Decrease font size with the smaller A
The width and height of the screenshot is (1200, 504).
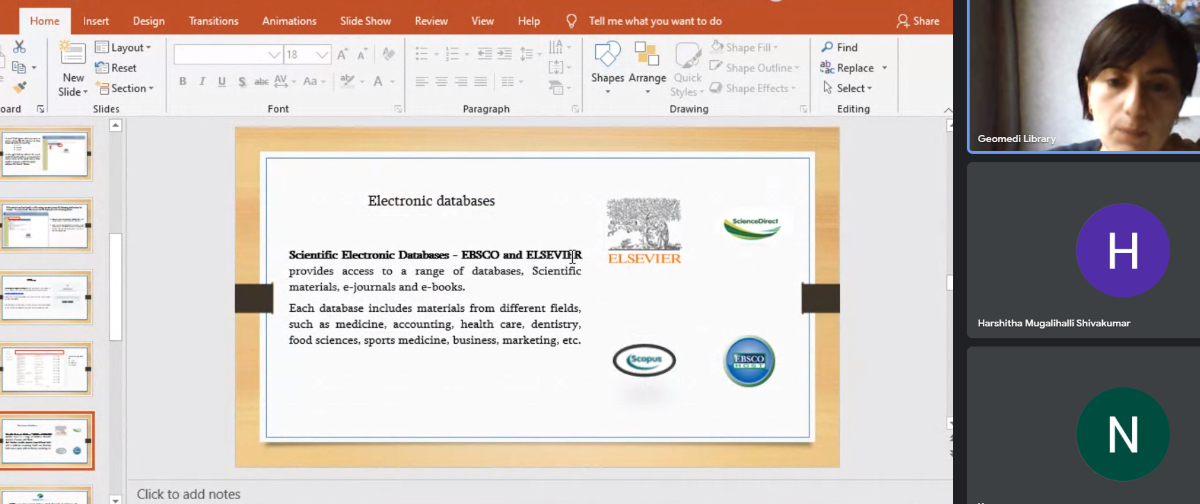(x=362, y=54)
